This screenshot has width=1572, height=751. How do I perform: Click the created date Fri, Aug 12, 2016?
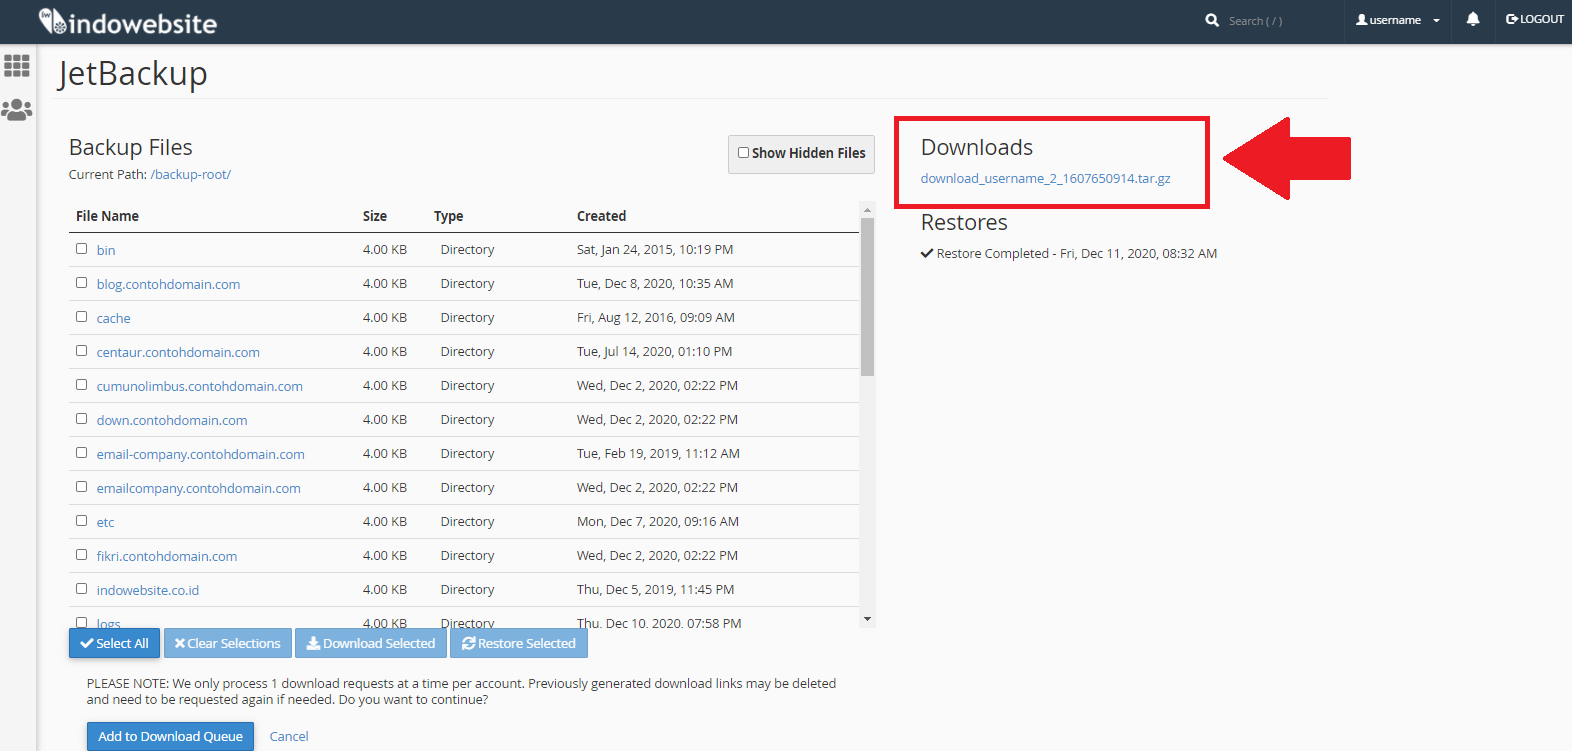tap(656, 317)
